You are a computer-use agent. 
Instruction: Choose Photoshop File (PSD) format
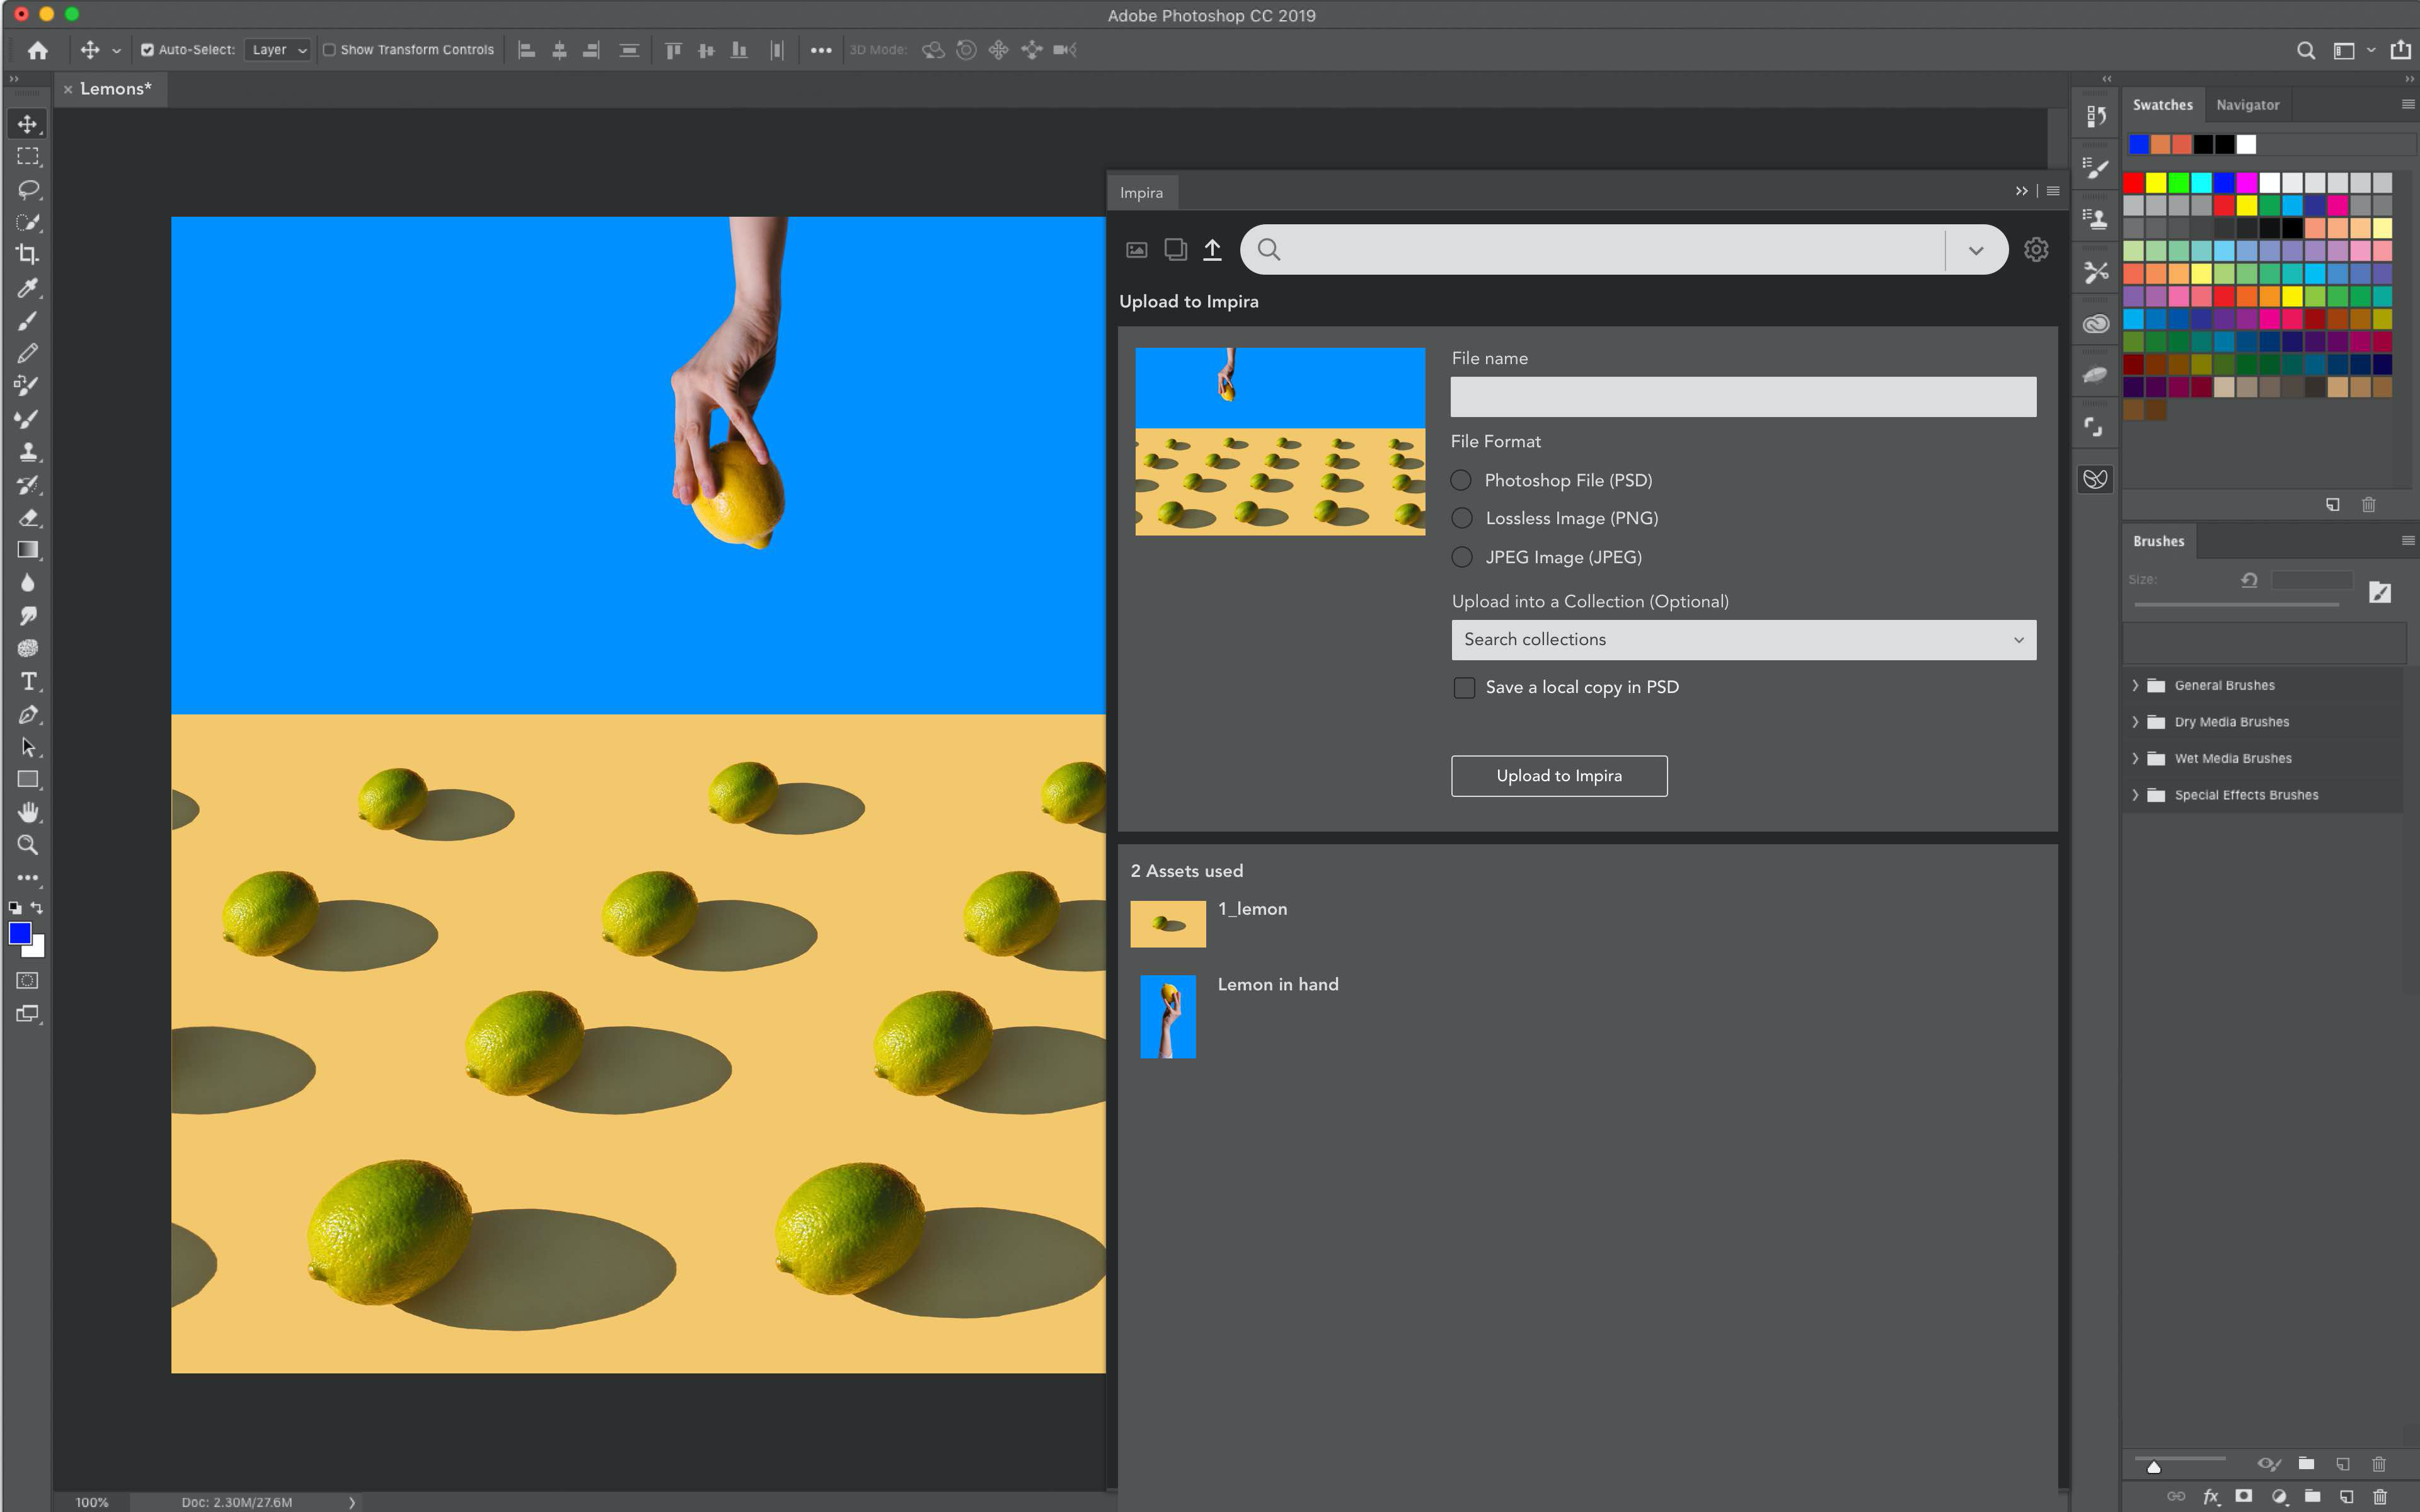[x=1461, y=481]
